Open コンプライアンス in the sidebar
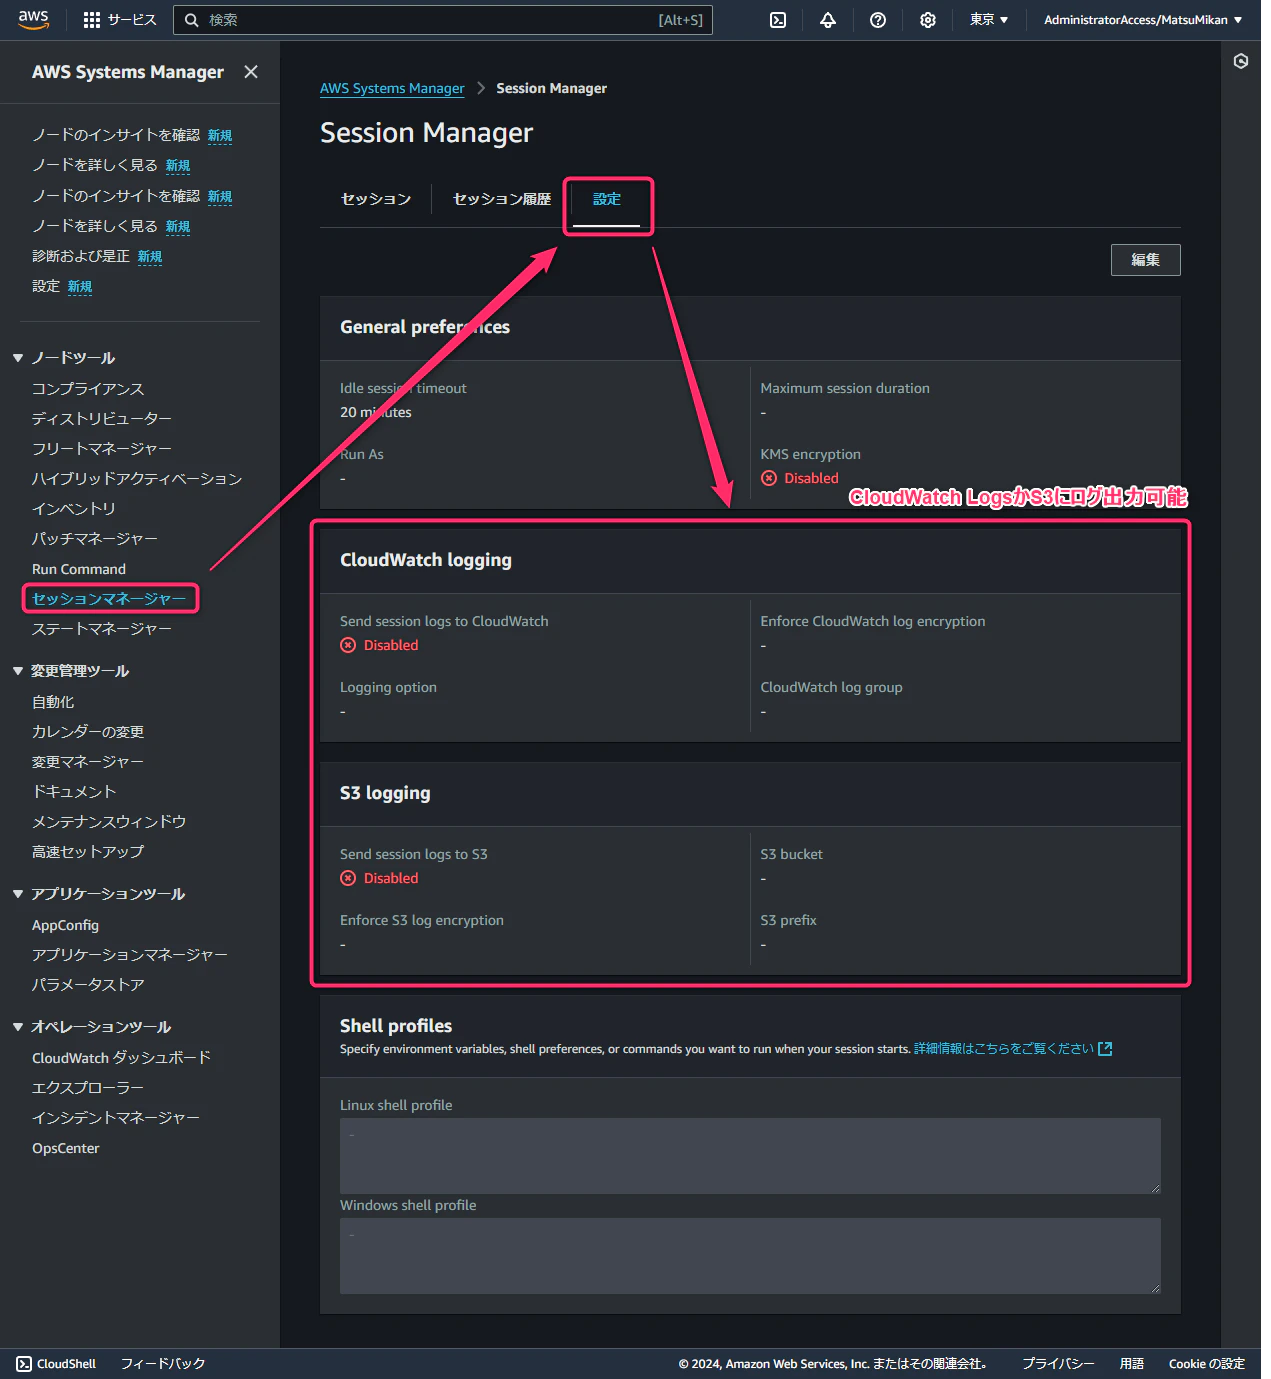The width and height of the screenshot is (1271, 1379). point(88,389)
